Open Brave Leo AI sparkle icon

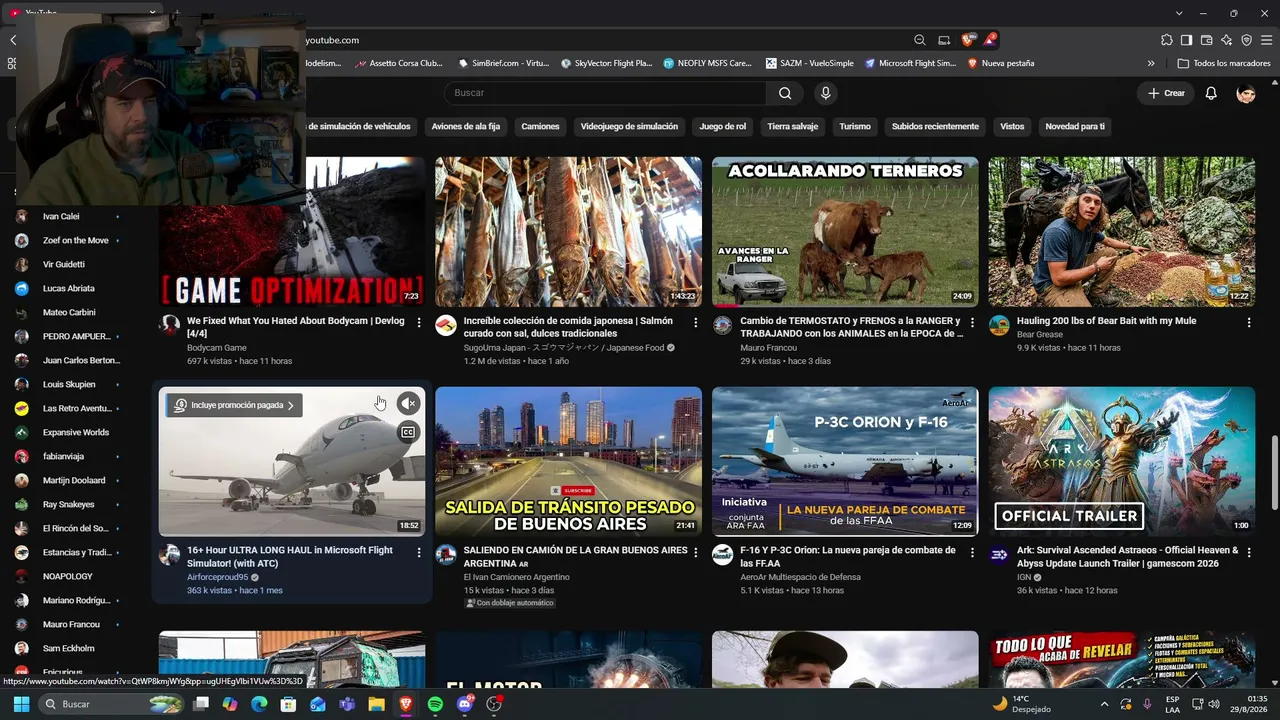point(1227,40)
